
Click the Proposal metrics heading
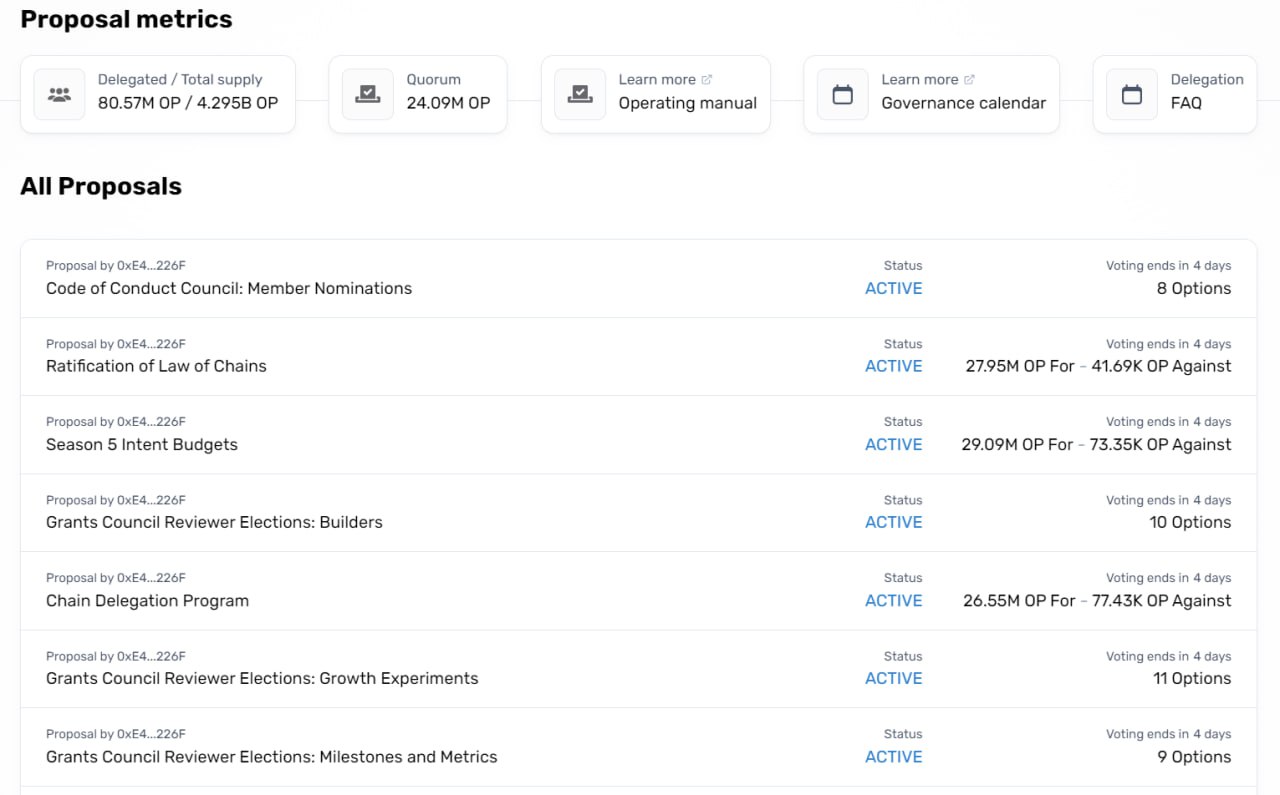coord(126,19)
